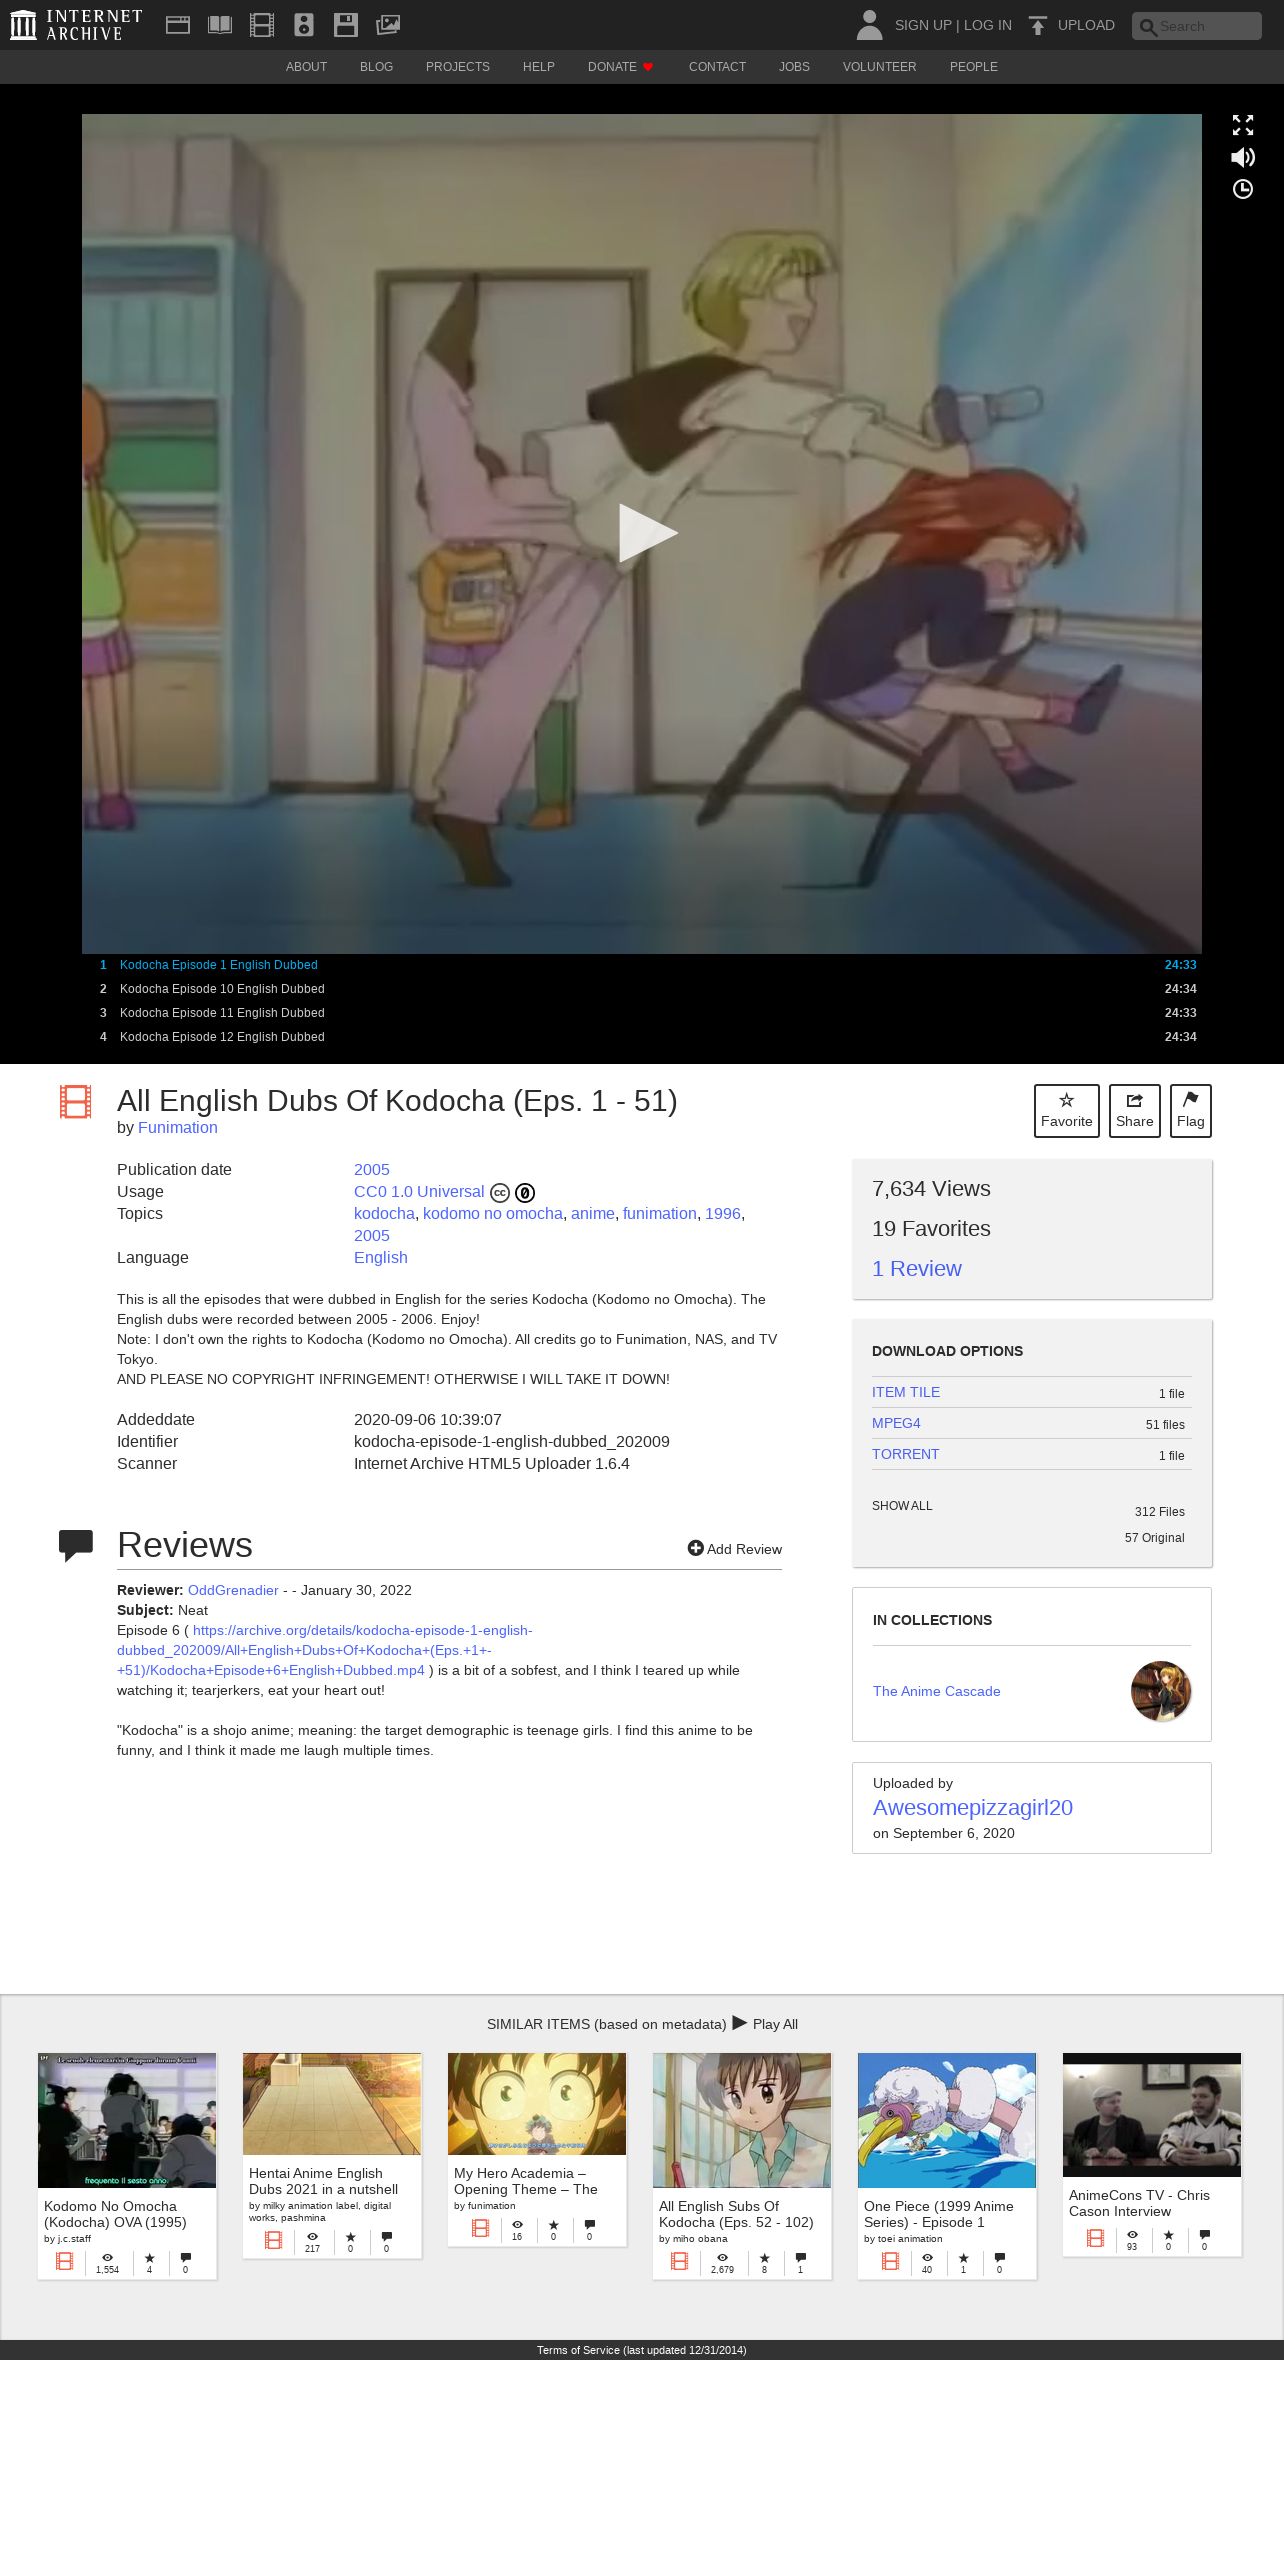Open the CONTACT menu item

717,67
